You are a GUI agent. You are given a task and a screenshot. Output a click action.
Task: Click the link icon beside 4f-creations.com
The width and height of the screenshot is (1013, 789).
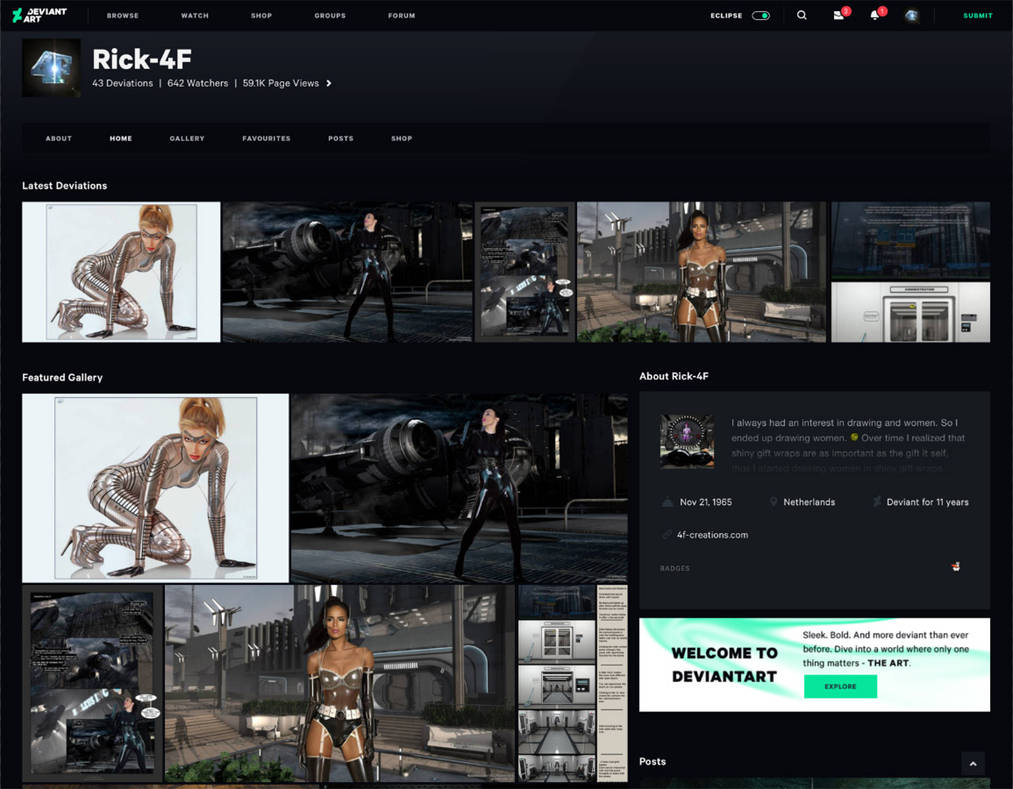pos(667,534)
